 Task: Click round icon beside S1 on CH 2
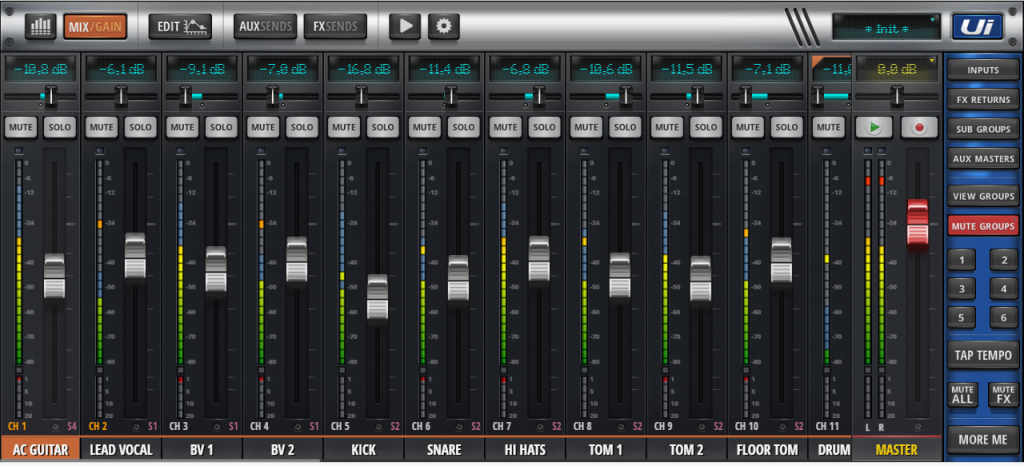[x=136, y=427]
